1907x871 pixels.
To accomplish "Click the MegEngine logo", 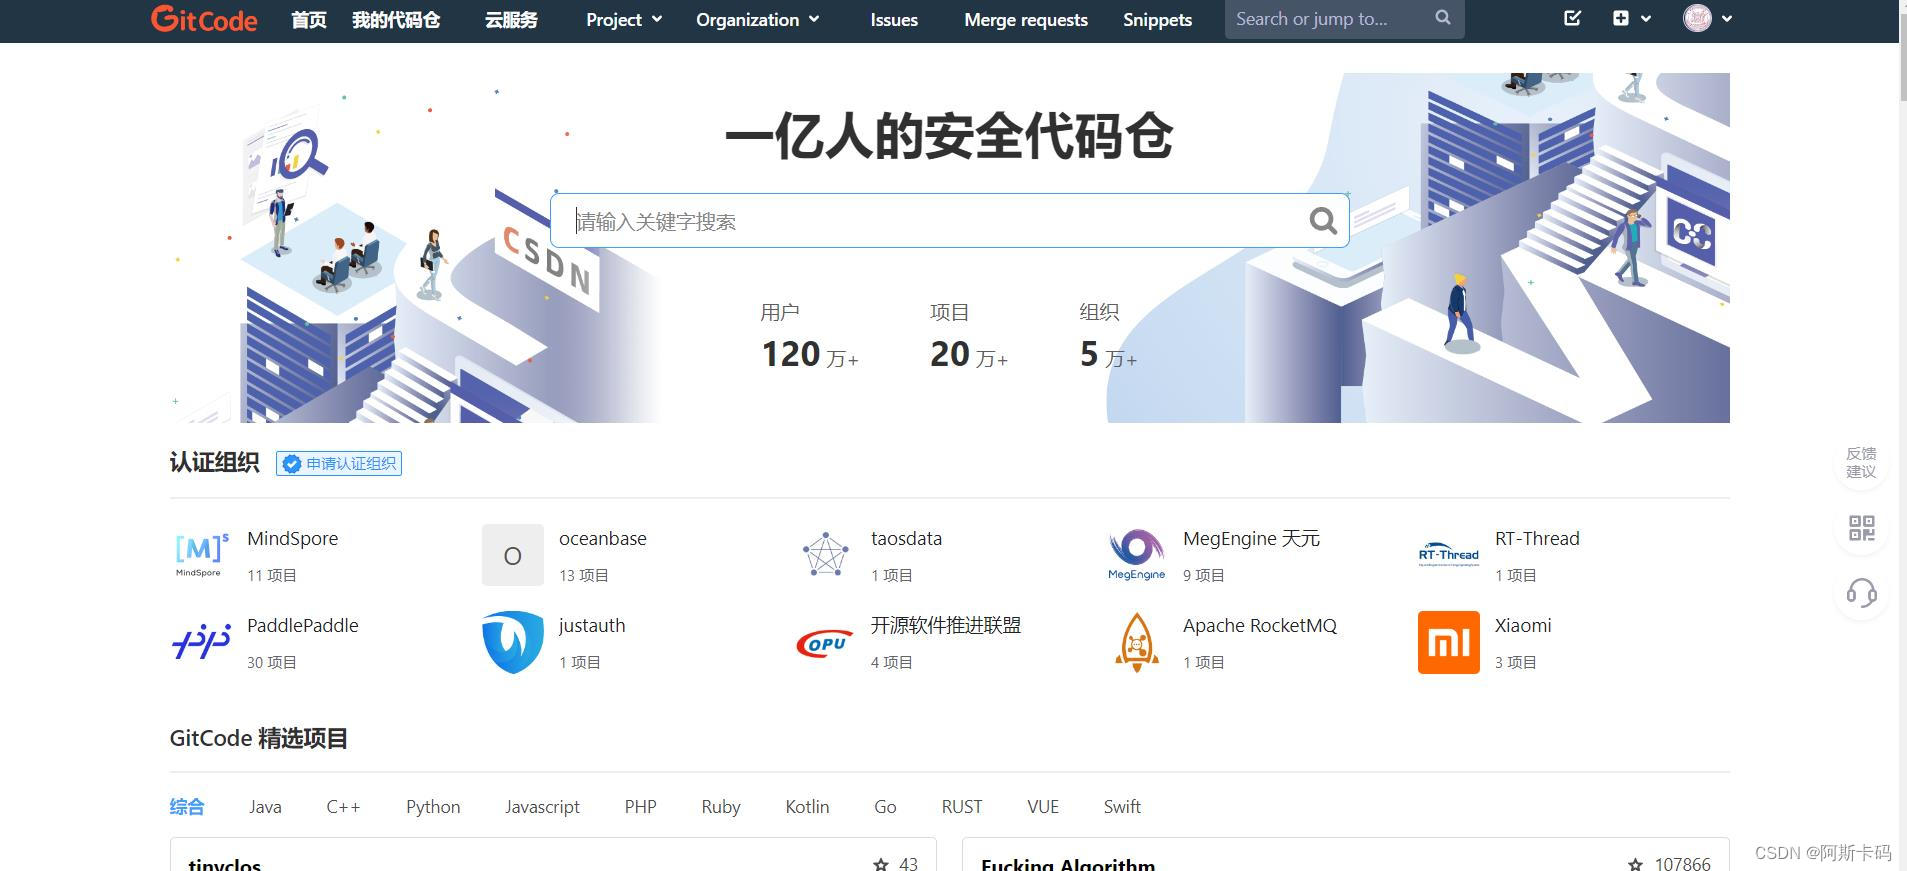I will click(1137, 555).
